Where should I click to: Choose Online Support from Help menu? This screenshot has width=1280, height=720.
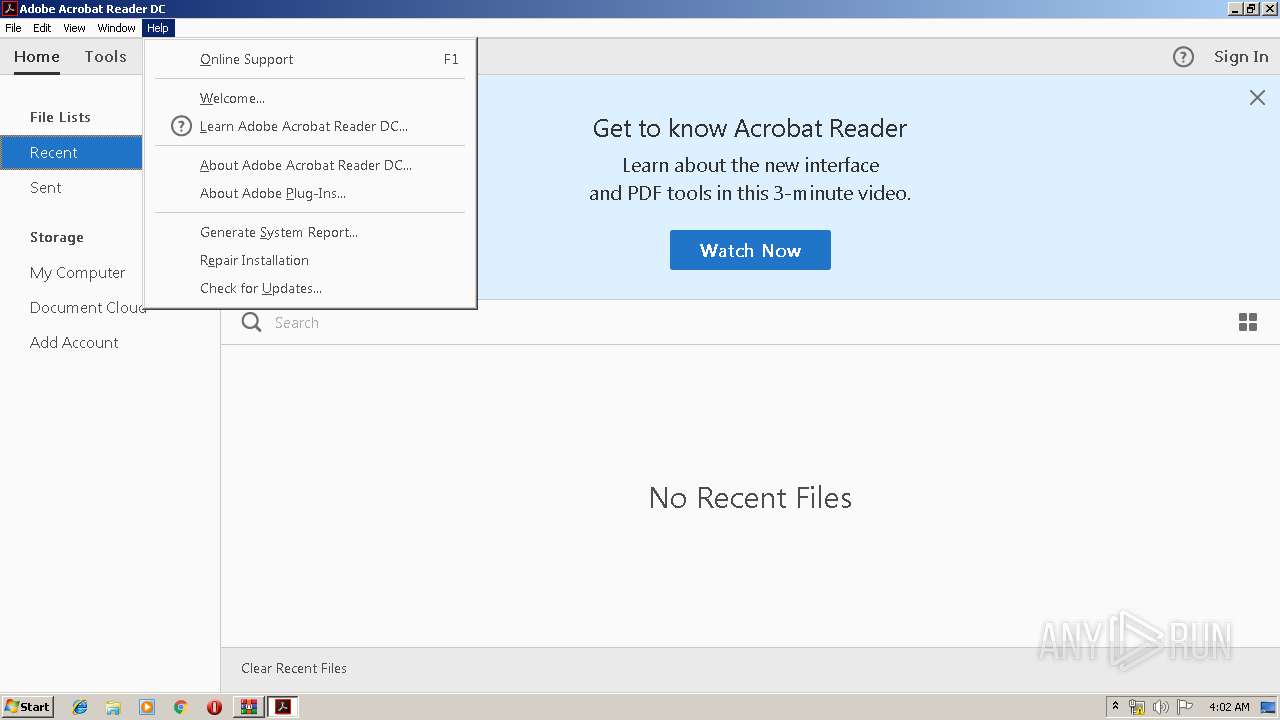310,59
